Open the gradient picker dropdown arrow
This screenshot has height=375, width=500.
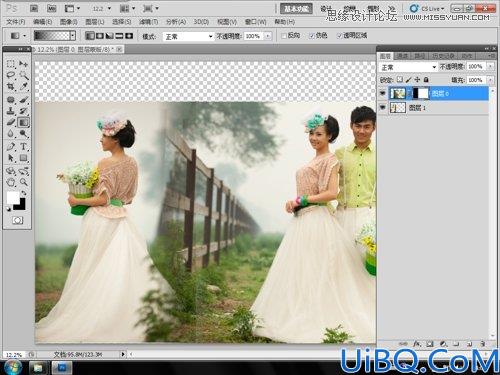(73, 36)
